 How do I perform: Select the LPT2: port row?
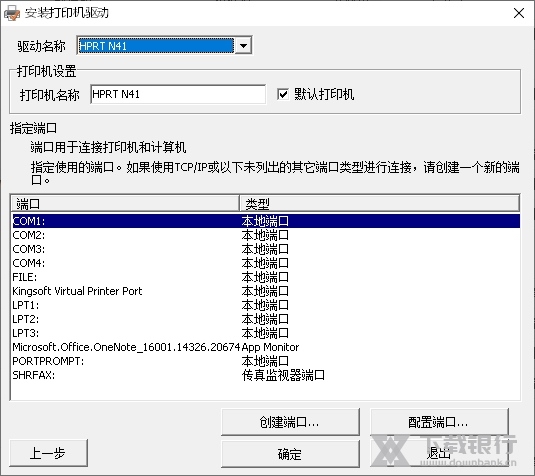(x=266, y=319)
